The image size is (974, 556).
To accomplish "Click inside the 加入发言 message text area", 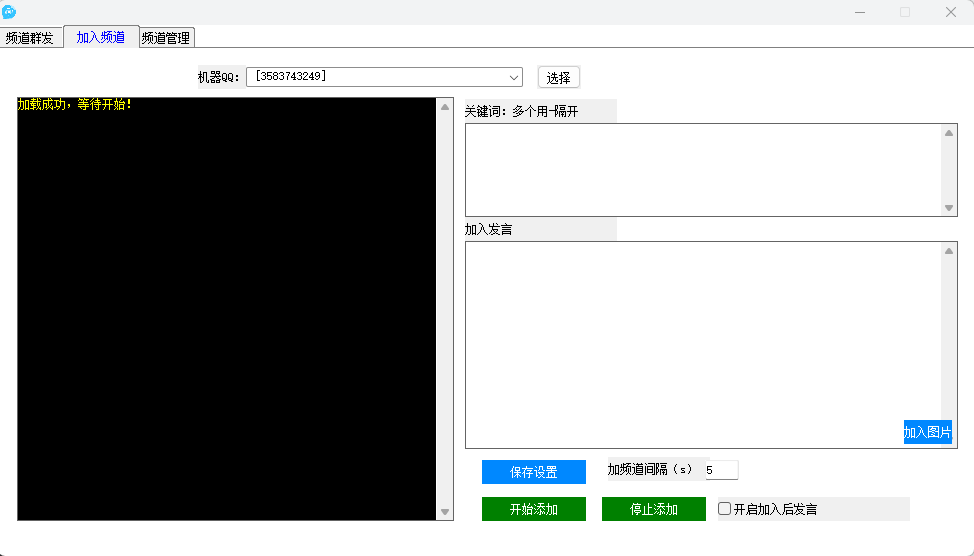I will click(x=702, y=330).
